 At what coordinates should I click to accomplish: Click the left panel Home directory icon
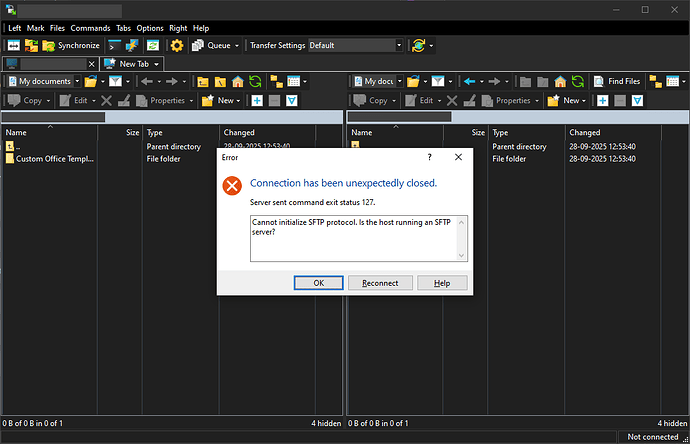(237, 81)
